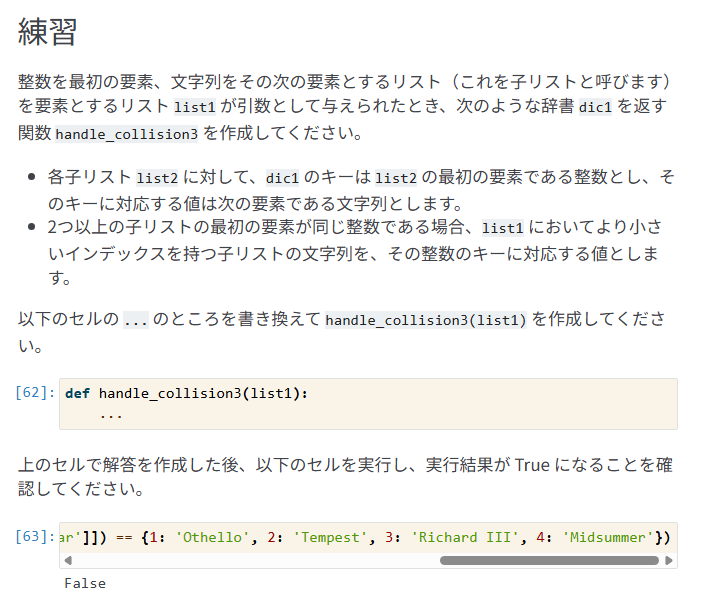Select the [62] cell prompt
This screenshot has width=702, height=609.
[35, 393]
